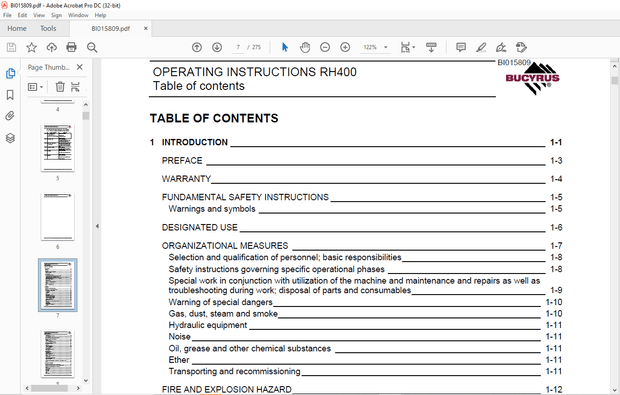Add a bookmark with the star icon
Screen dimensions: 620x395
(31, 47)
